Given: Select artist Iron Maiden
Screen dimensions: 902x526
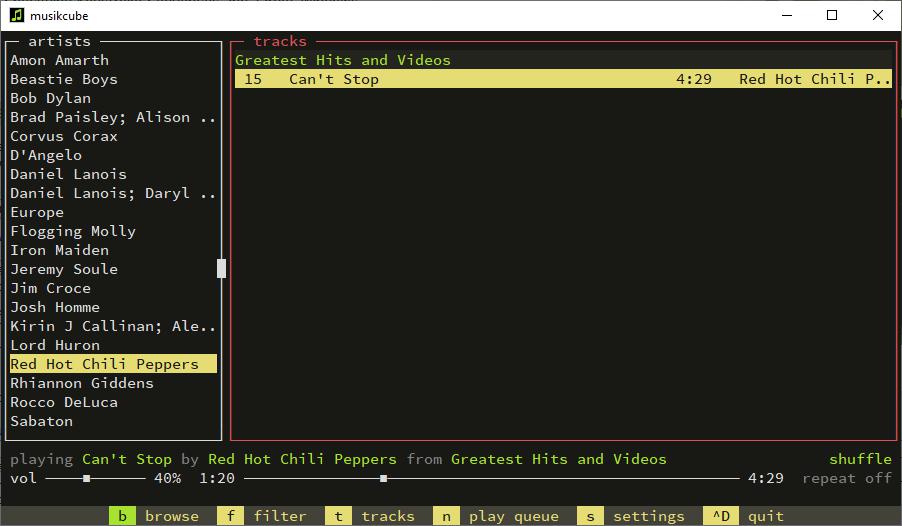Looking at the screenshot, I should tap(113, 250).
